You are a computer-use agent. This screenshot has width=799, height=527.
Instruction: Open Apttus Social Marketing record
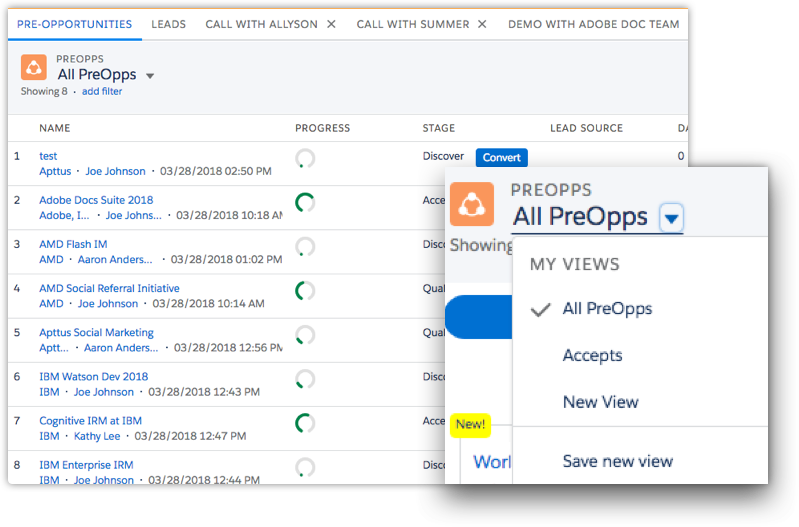click(96, 332)
